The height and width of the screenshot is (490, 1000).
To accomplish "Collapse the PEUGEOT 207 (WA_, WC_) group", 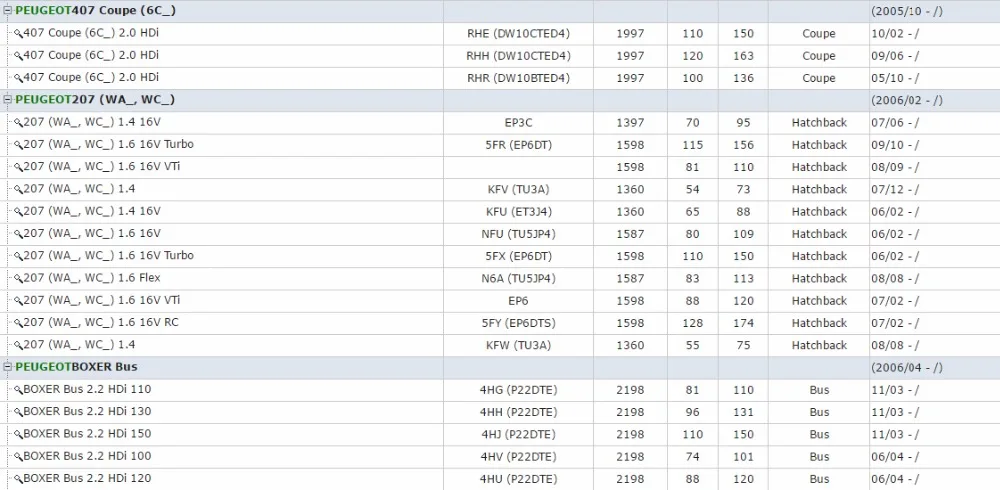I will [x=8, y=100].
